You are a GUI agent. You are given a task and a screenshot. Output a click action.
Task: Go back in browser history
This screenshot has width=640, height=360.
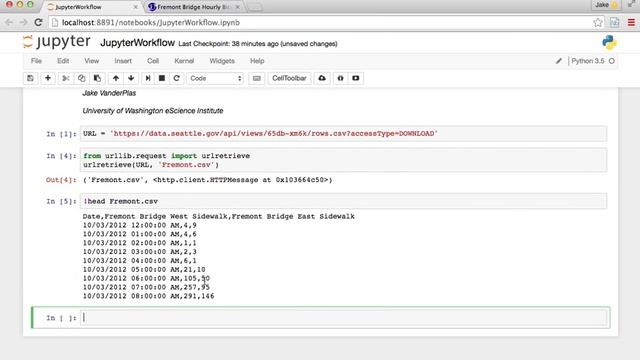pos(9,22)
